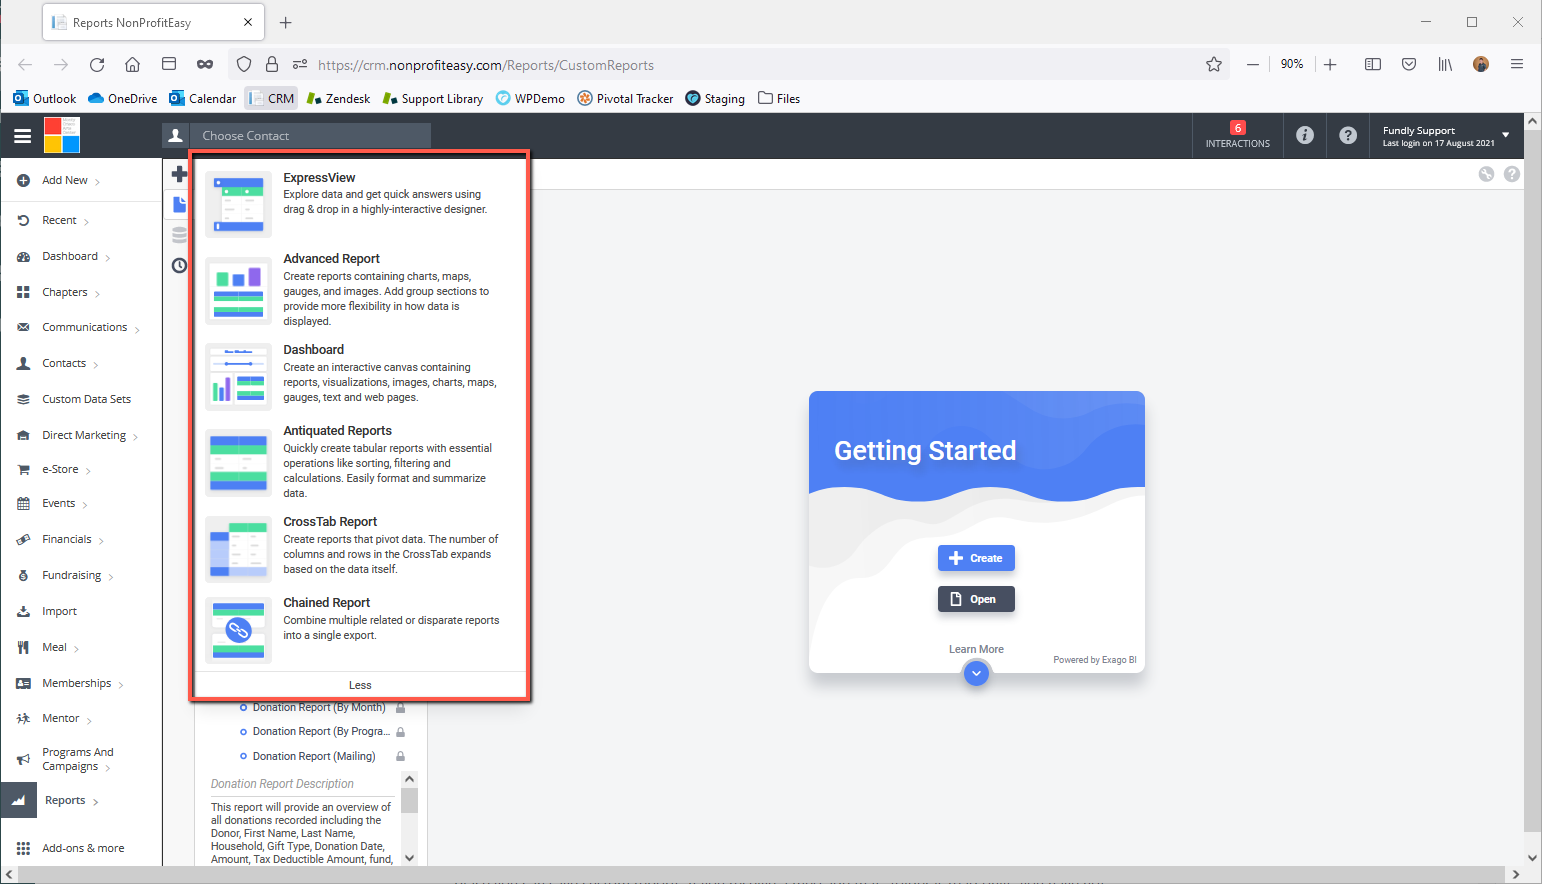Open the Firefox application menu
The width and height of the screenshot is (1542, 884).
[x=1517, y=64]
